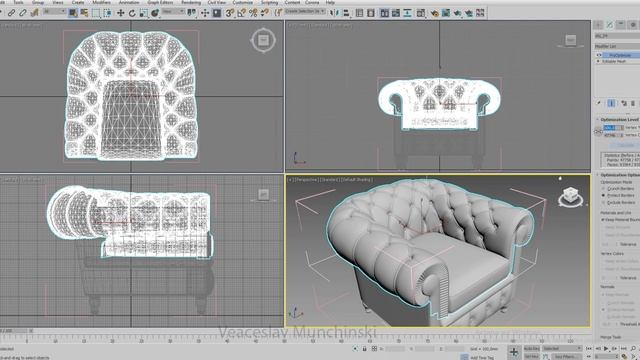Image resolution: width=640 pixels, height=360 pixels.
Task: Open the Customize menu
Action: [x=242, y=2]
